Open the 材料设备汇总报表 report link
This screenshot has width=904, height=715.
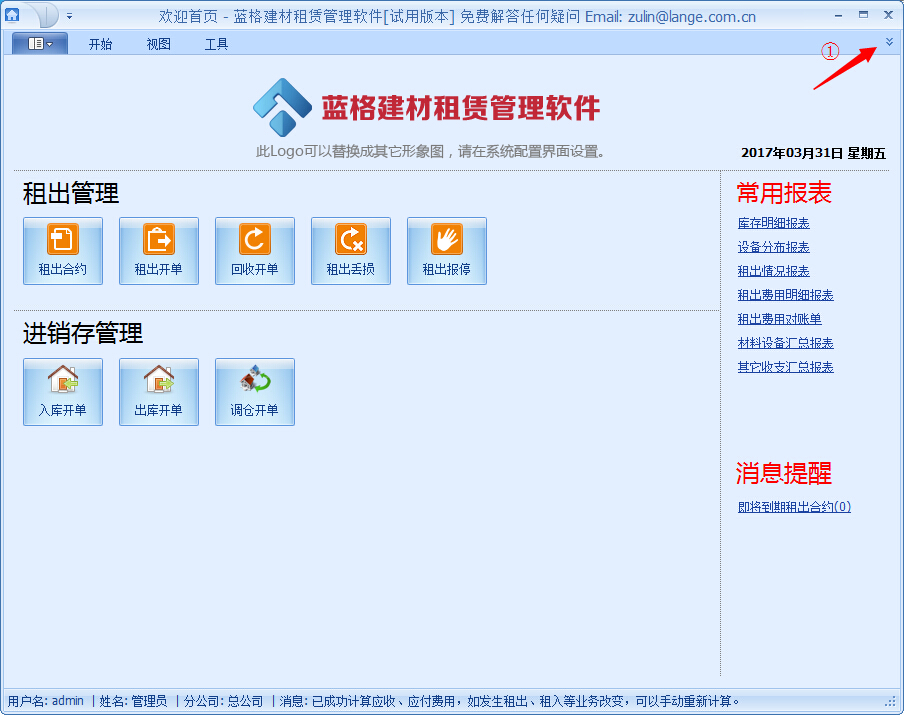(785, 343)
